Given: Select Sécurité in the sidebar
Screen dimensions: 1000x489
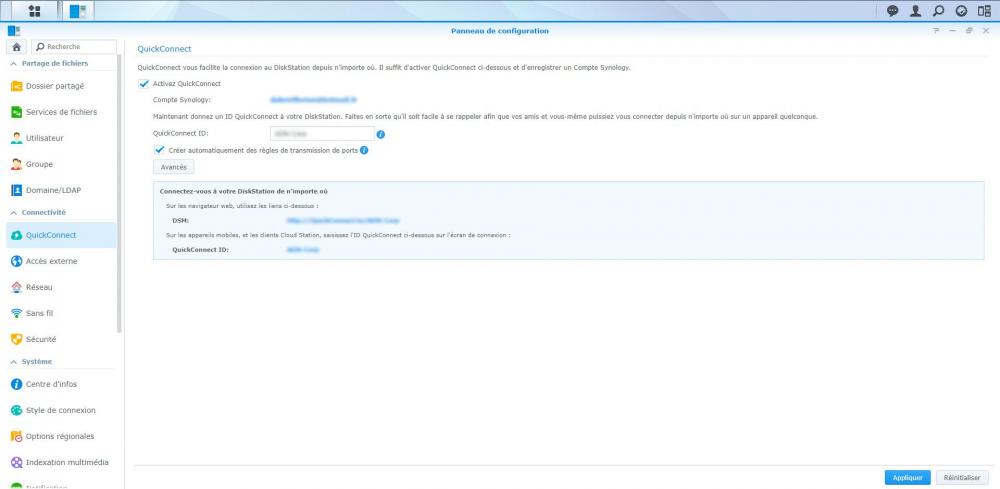Looking at the screenshot, I should tap(61, 340).
